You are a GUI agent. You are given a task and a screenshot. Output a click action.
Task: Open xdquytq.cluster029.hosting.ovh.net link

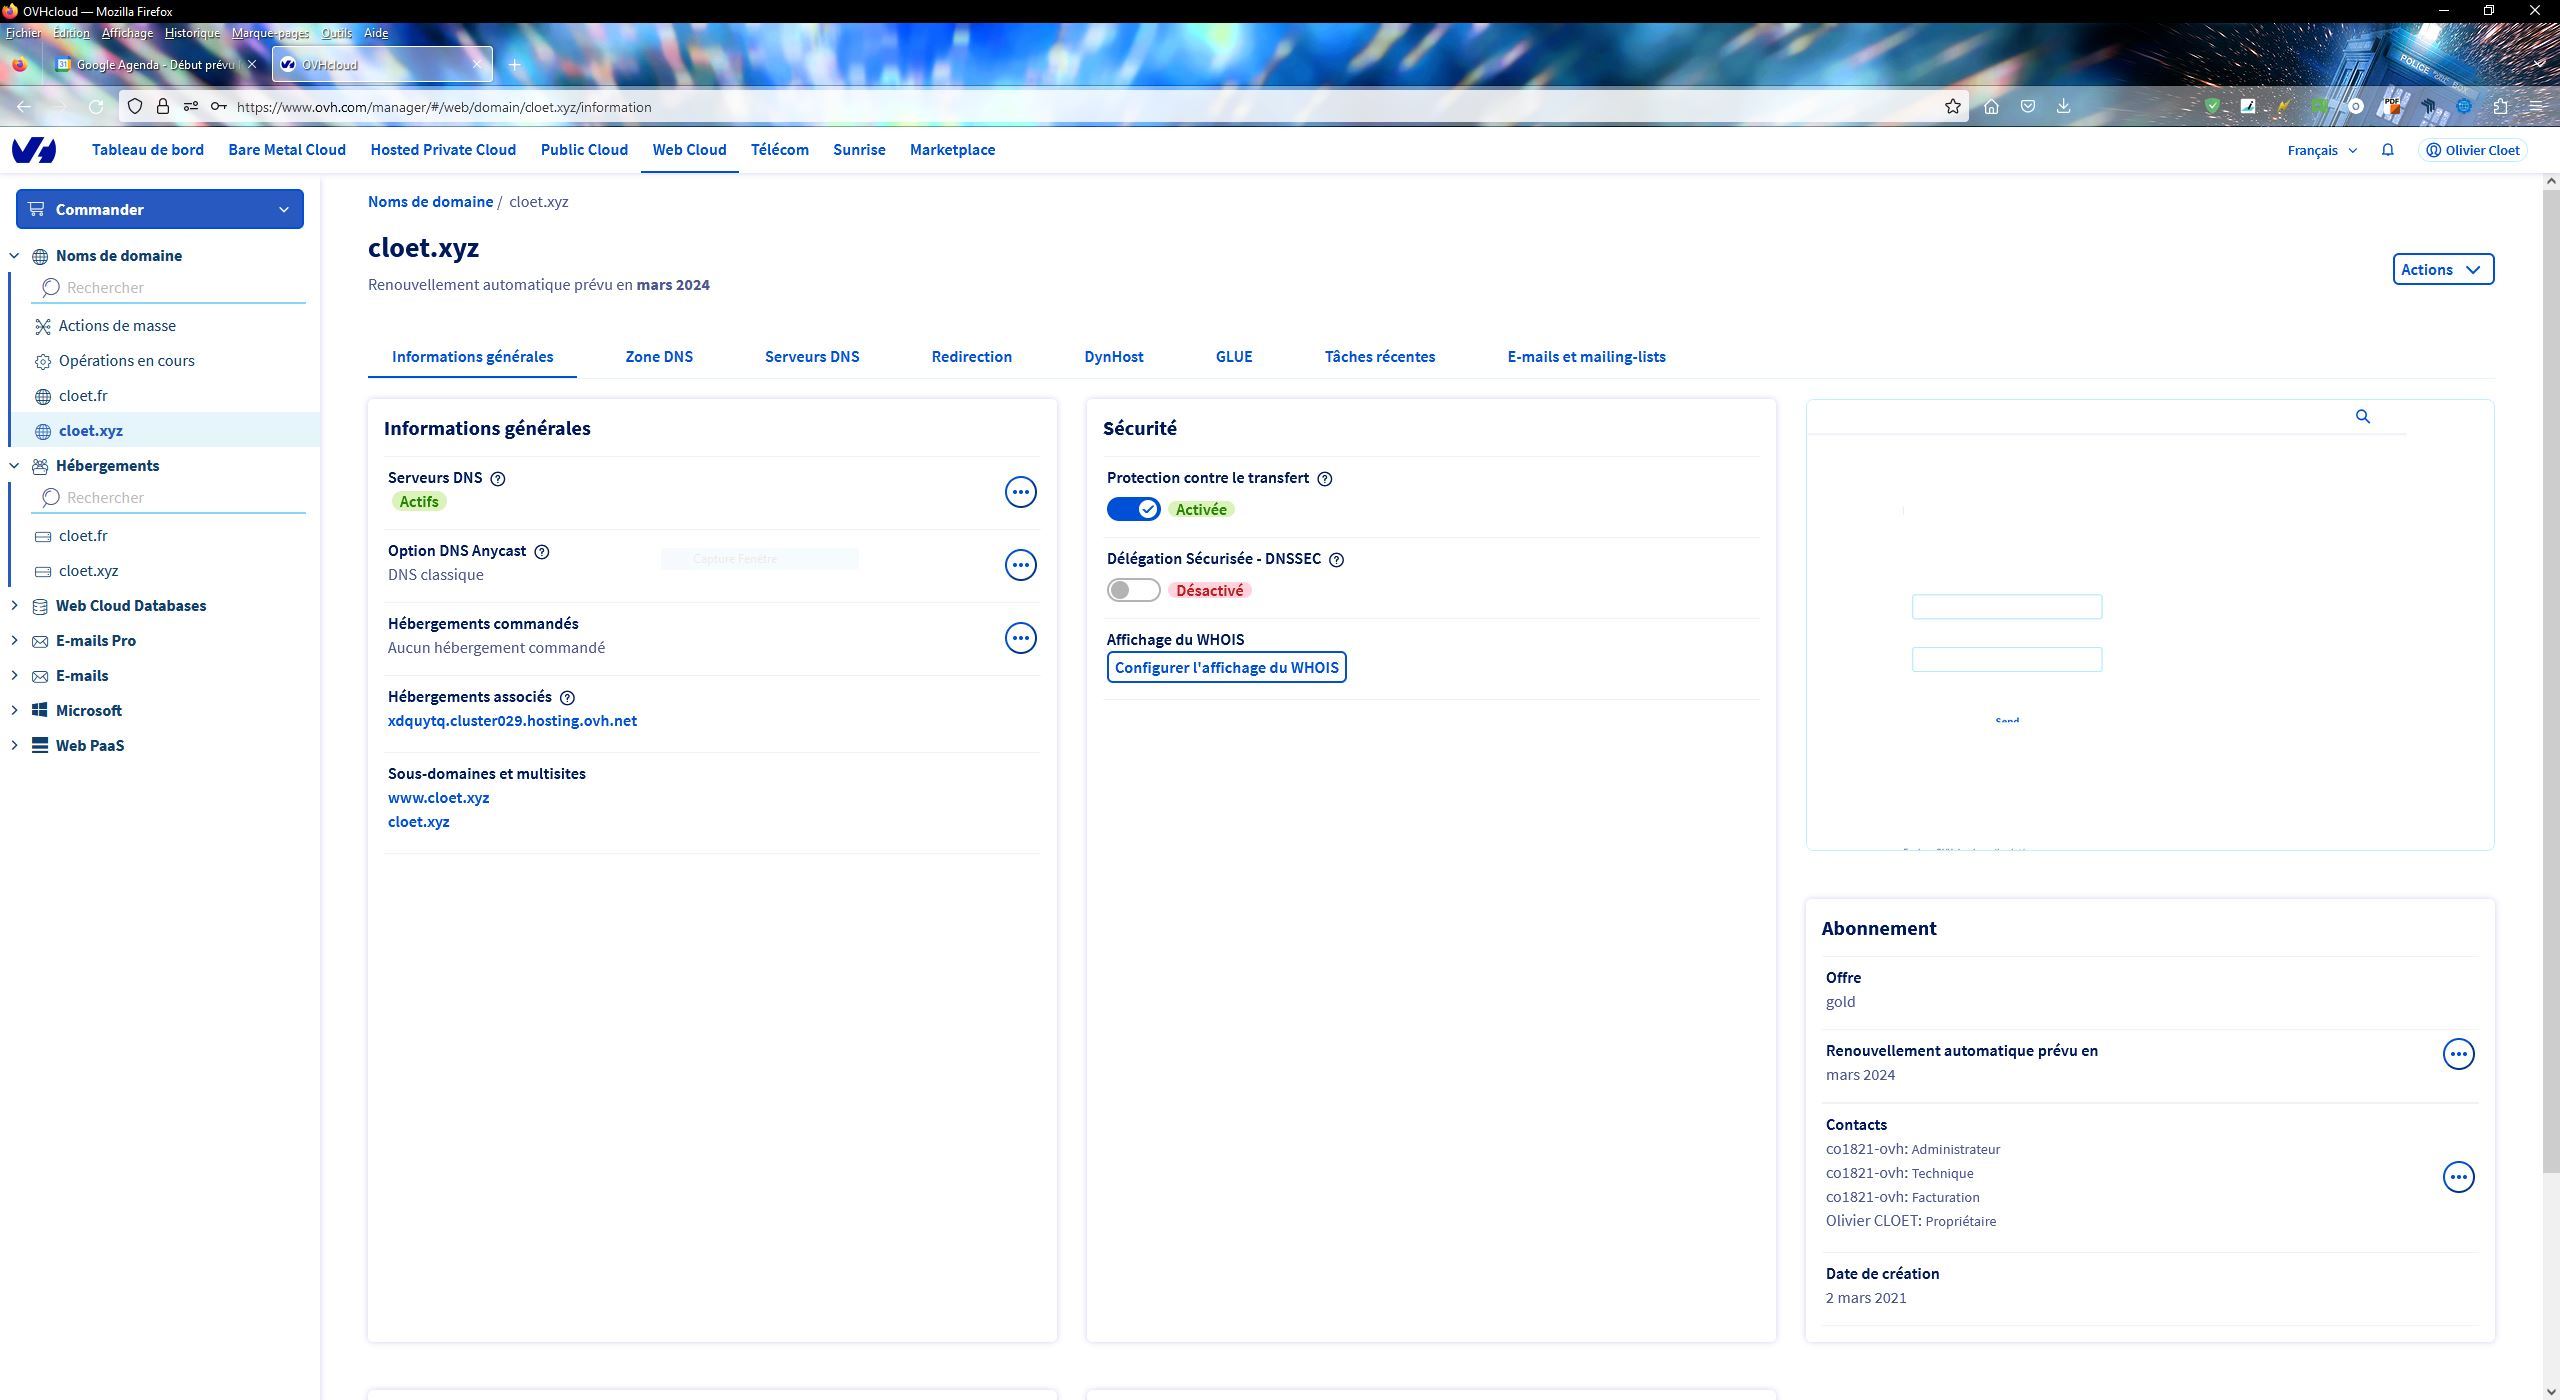click(512, 721)
